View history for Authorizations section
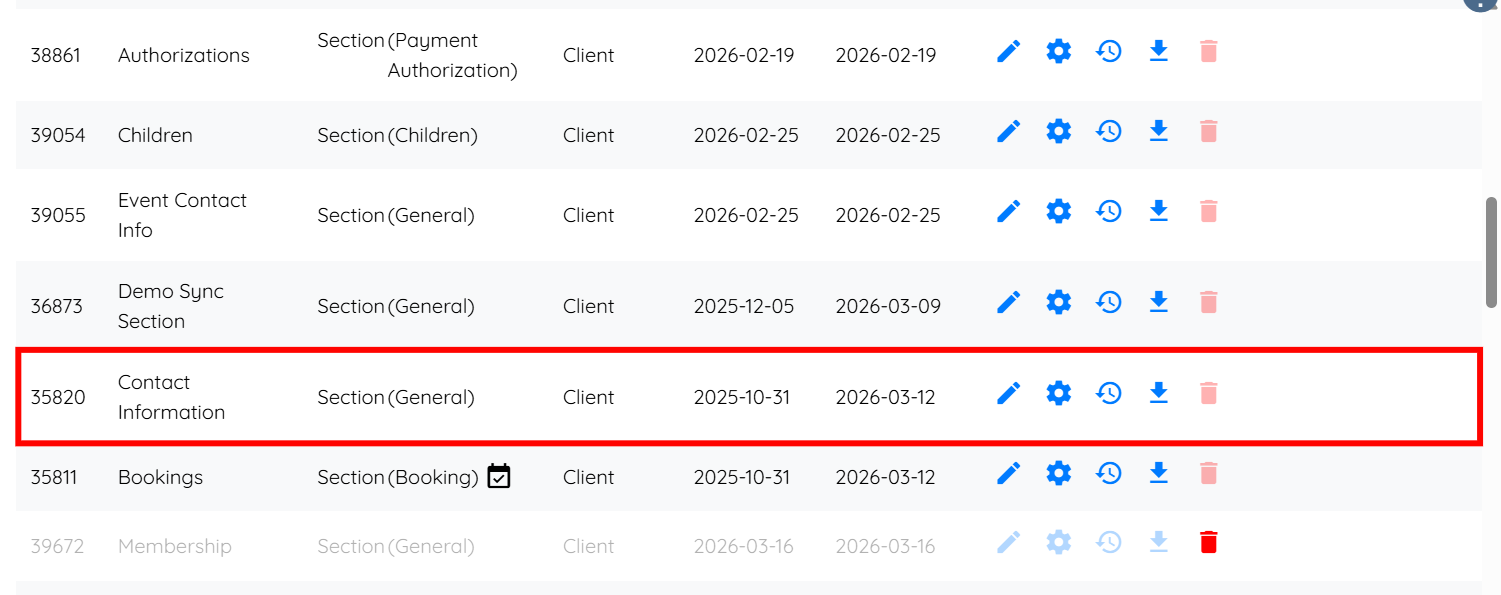This screenshot has width=1501, height=595. 1108,51
